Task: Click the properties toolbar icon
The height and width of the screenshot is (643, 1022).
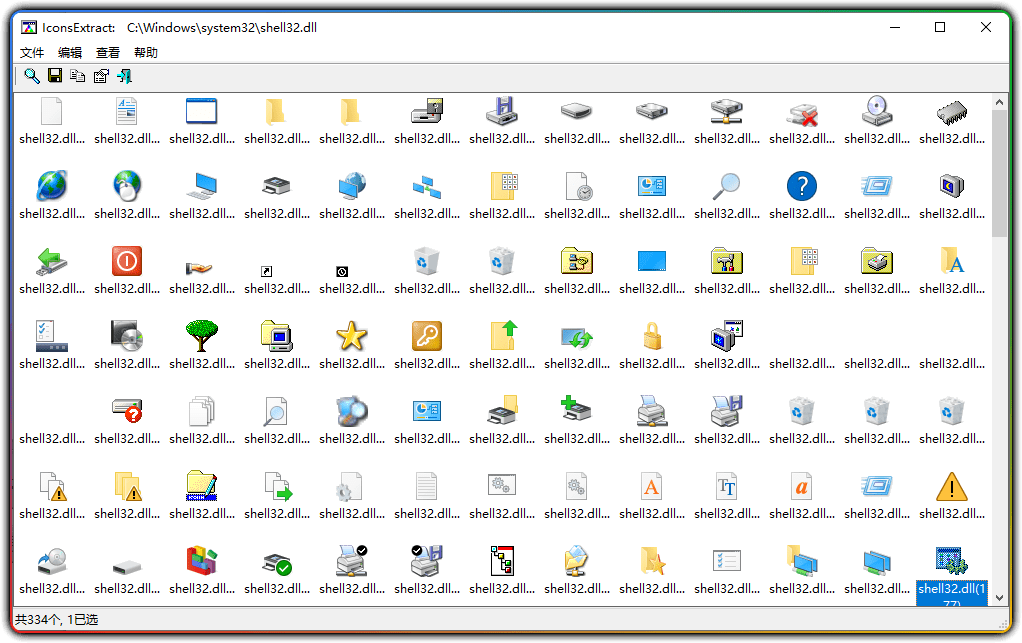Action: tap(101, 76)
